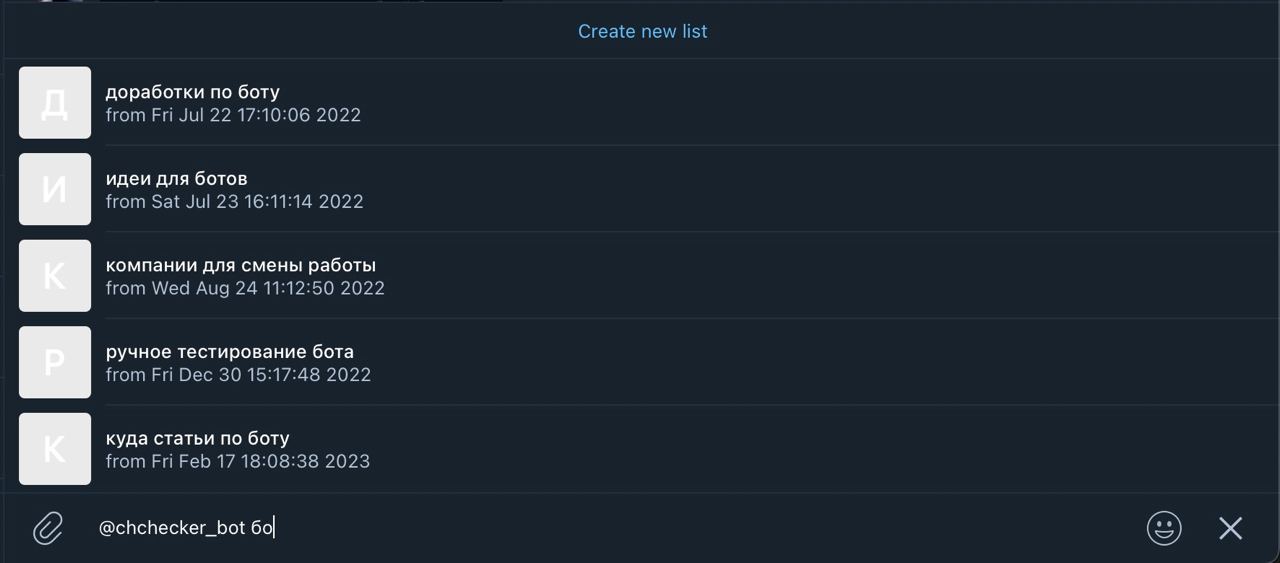The width and height of the screenshot is (1280, 563).
Task: Click 'К' thumbnail beside 'куда статьи по боту'
Action: (x=55, y=449)
